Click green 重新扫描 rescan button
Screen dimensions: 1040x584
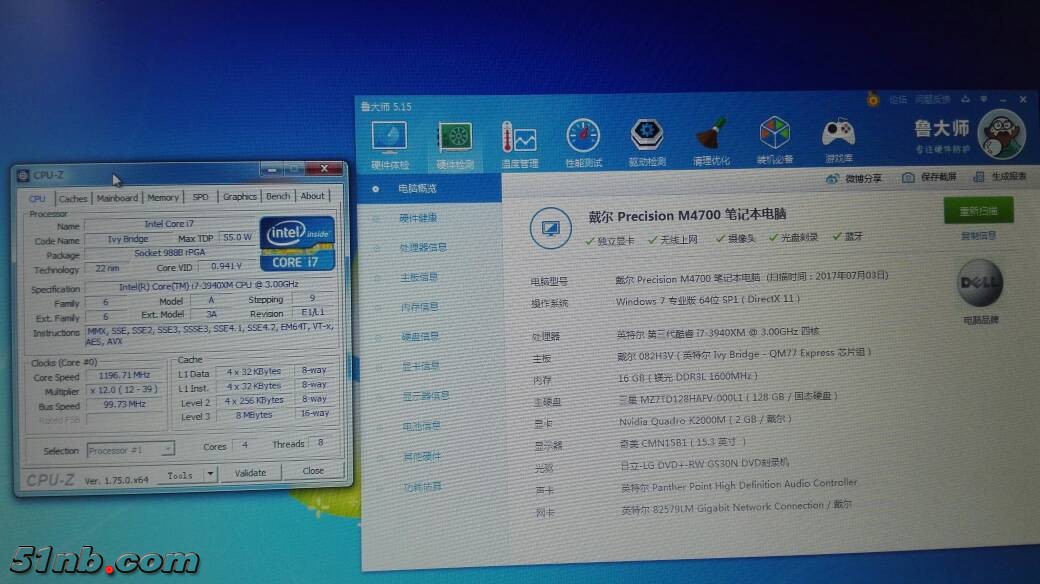click(978, 211)
